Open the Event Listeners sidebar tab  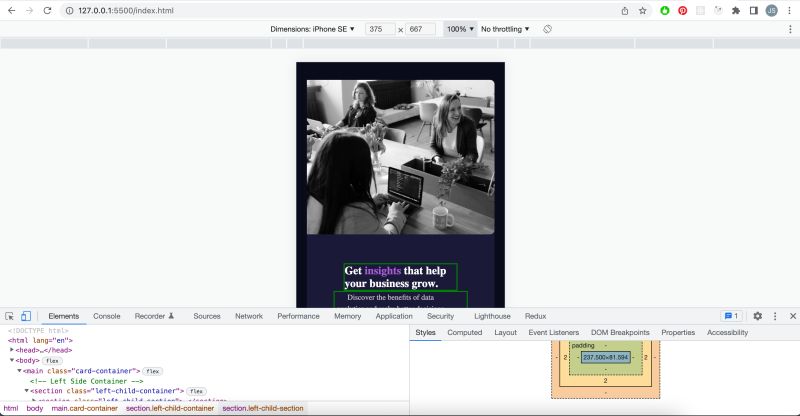point(554,332)
